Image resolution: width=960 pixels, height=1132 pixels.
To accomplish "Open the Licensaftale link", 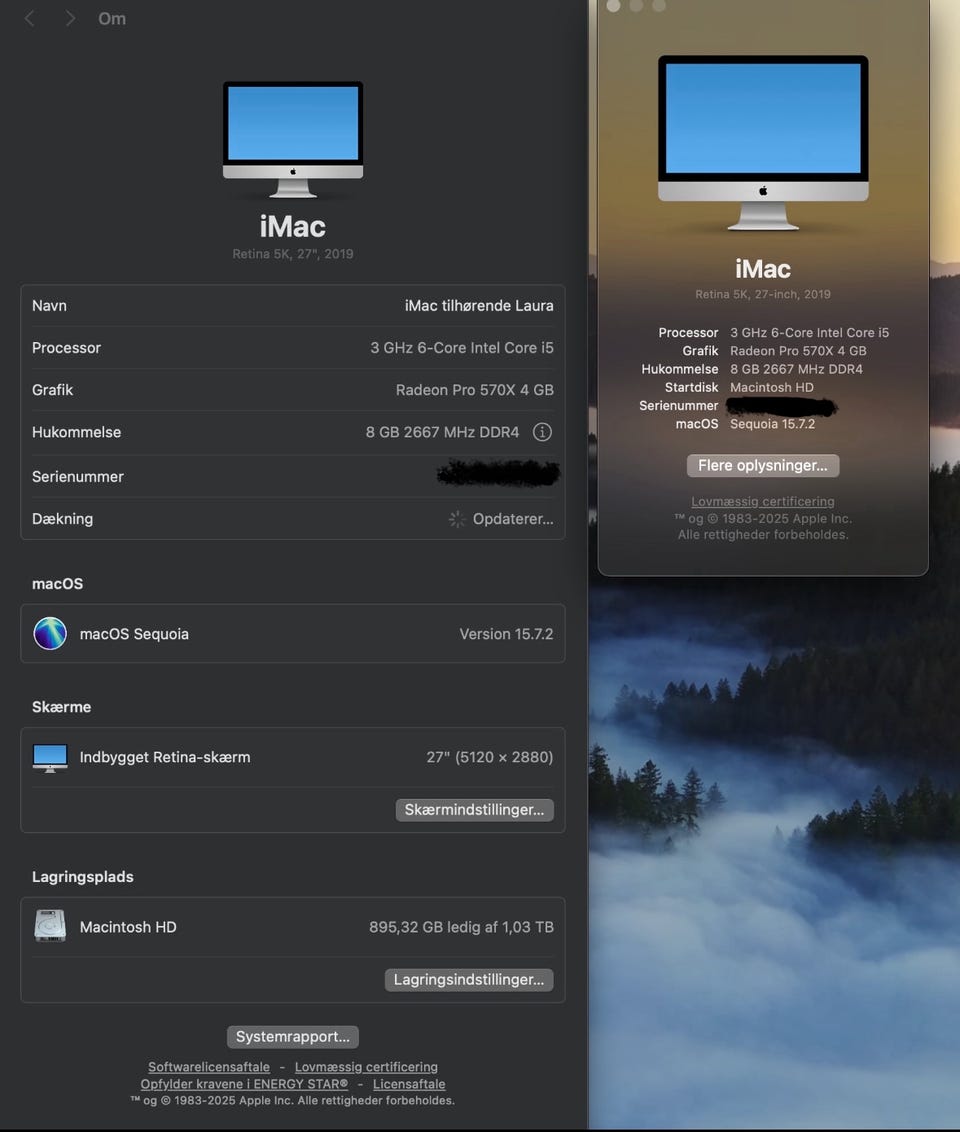I will [x=409, y=1084].
